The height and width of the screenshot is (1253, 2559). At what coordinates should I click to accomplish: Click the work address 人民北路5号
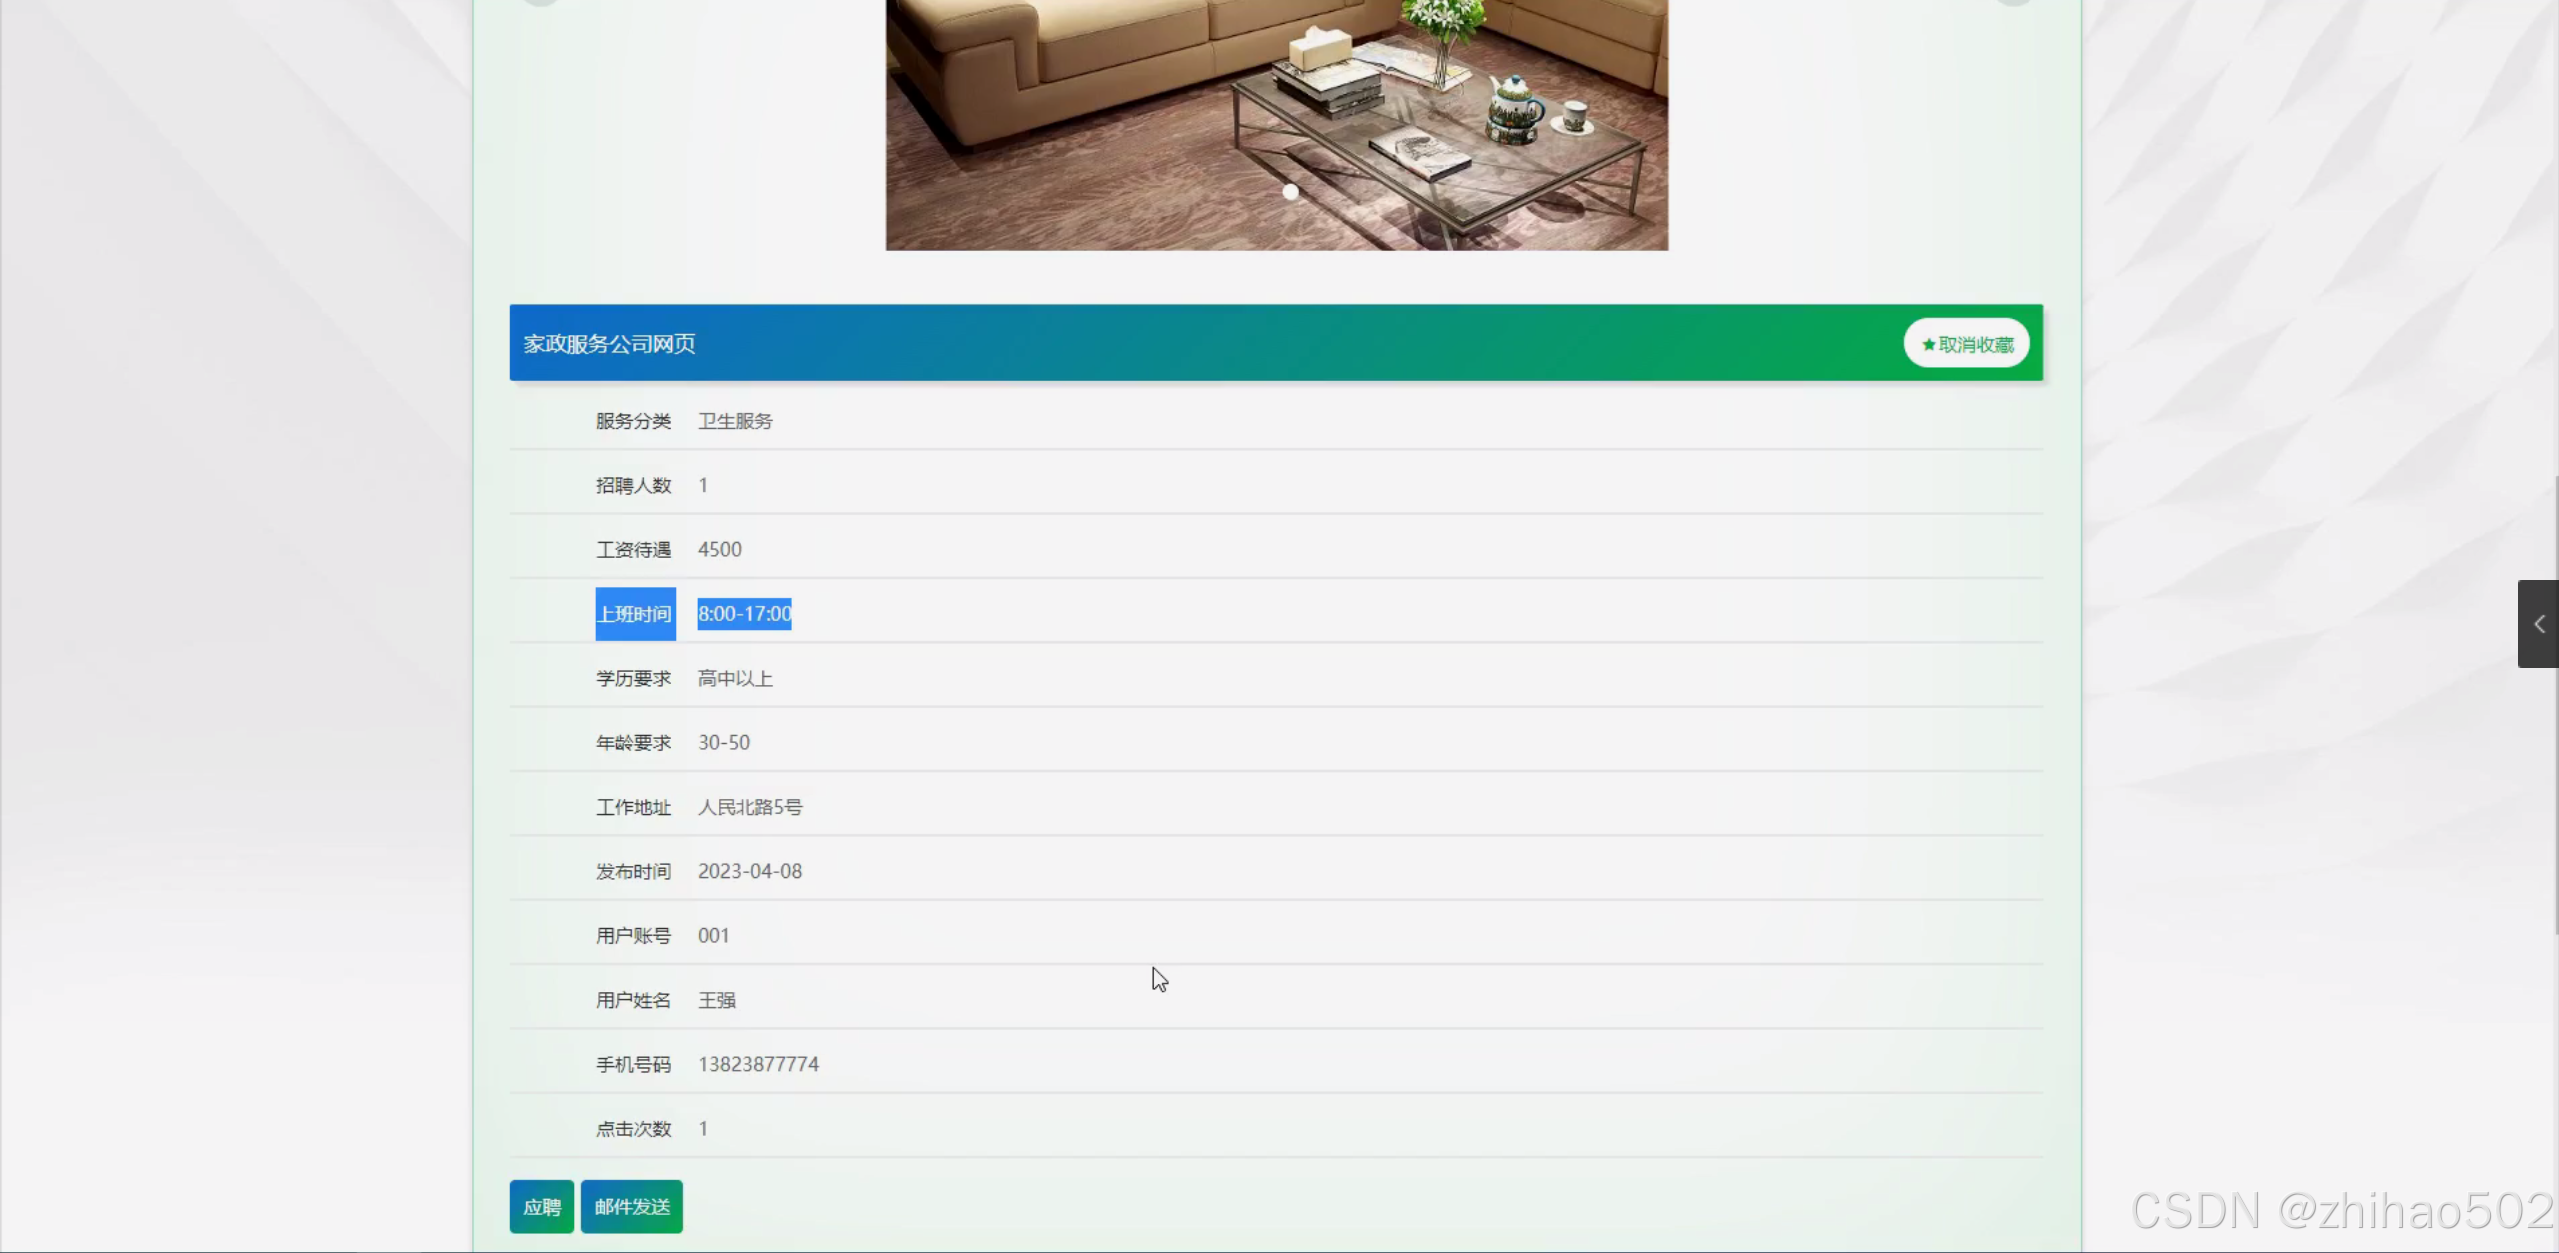pyautogui.click(x=749, y=807)
